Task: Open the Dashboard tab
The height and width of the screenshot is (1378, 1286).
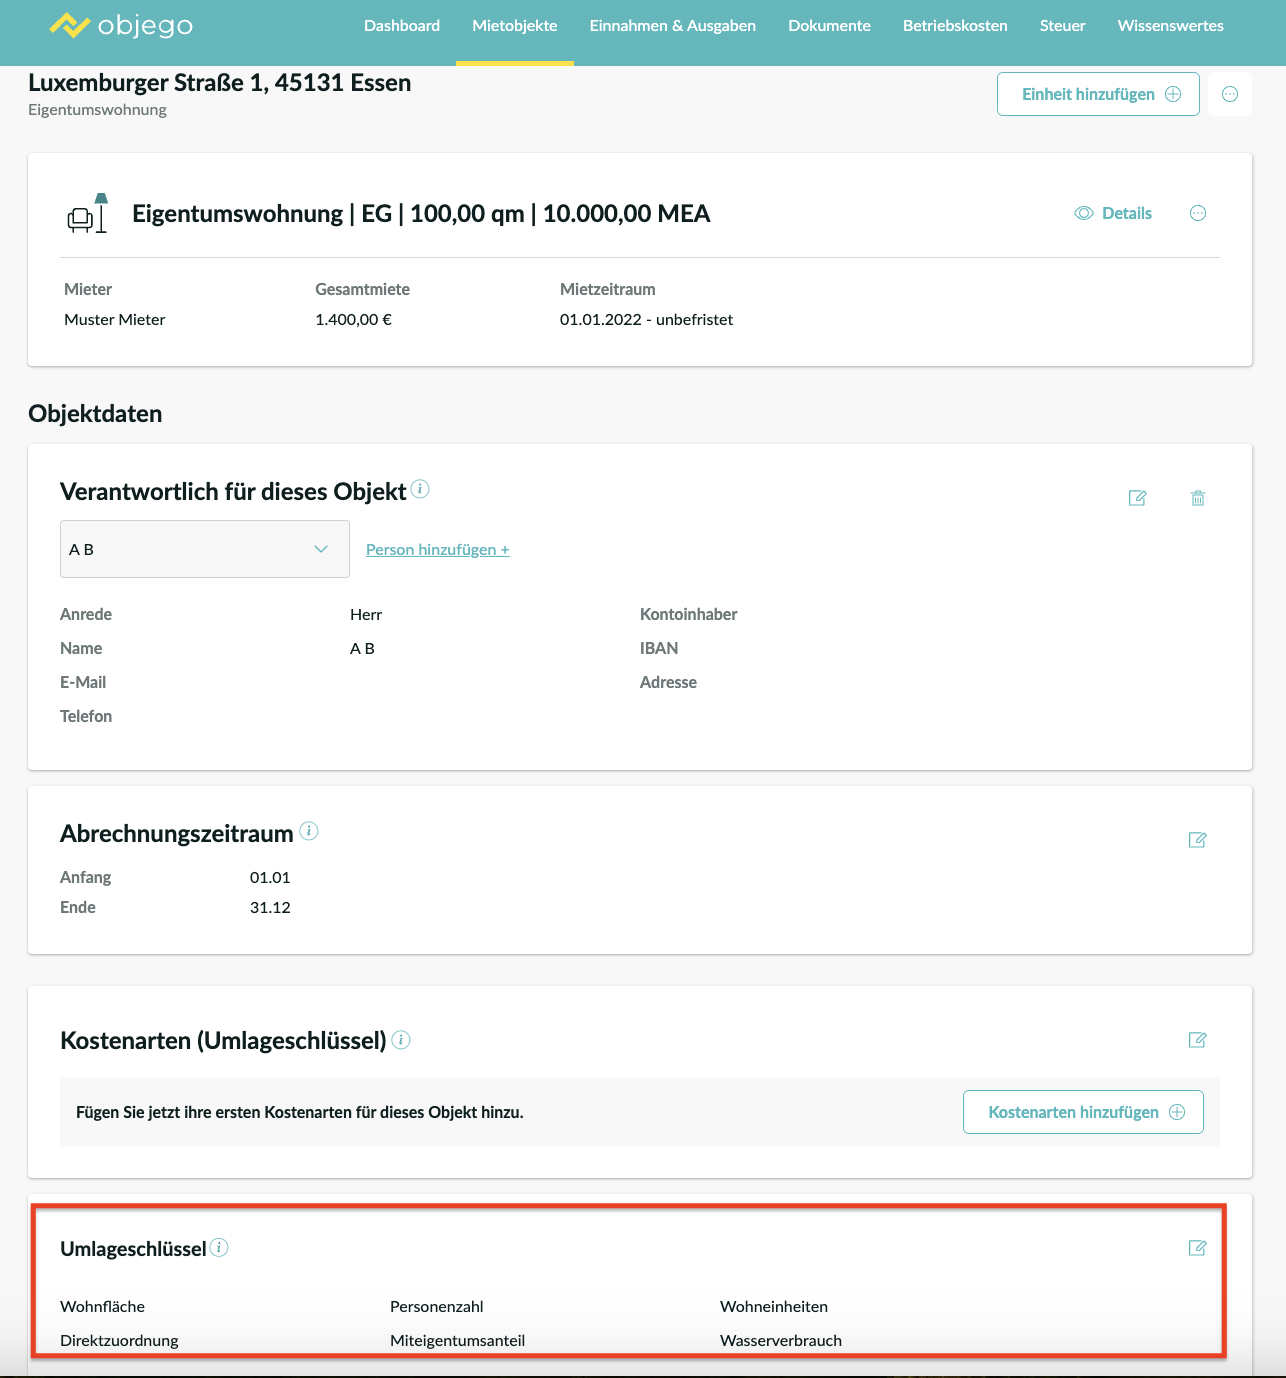Action: click(x=402, y=26)
